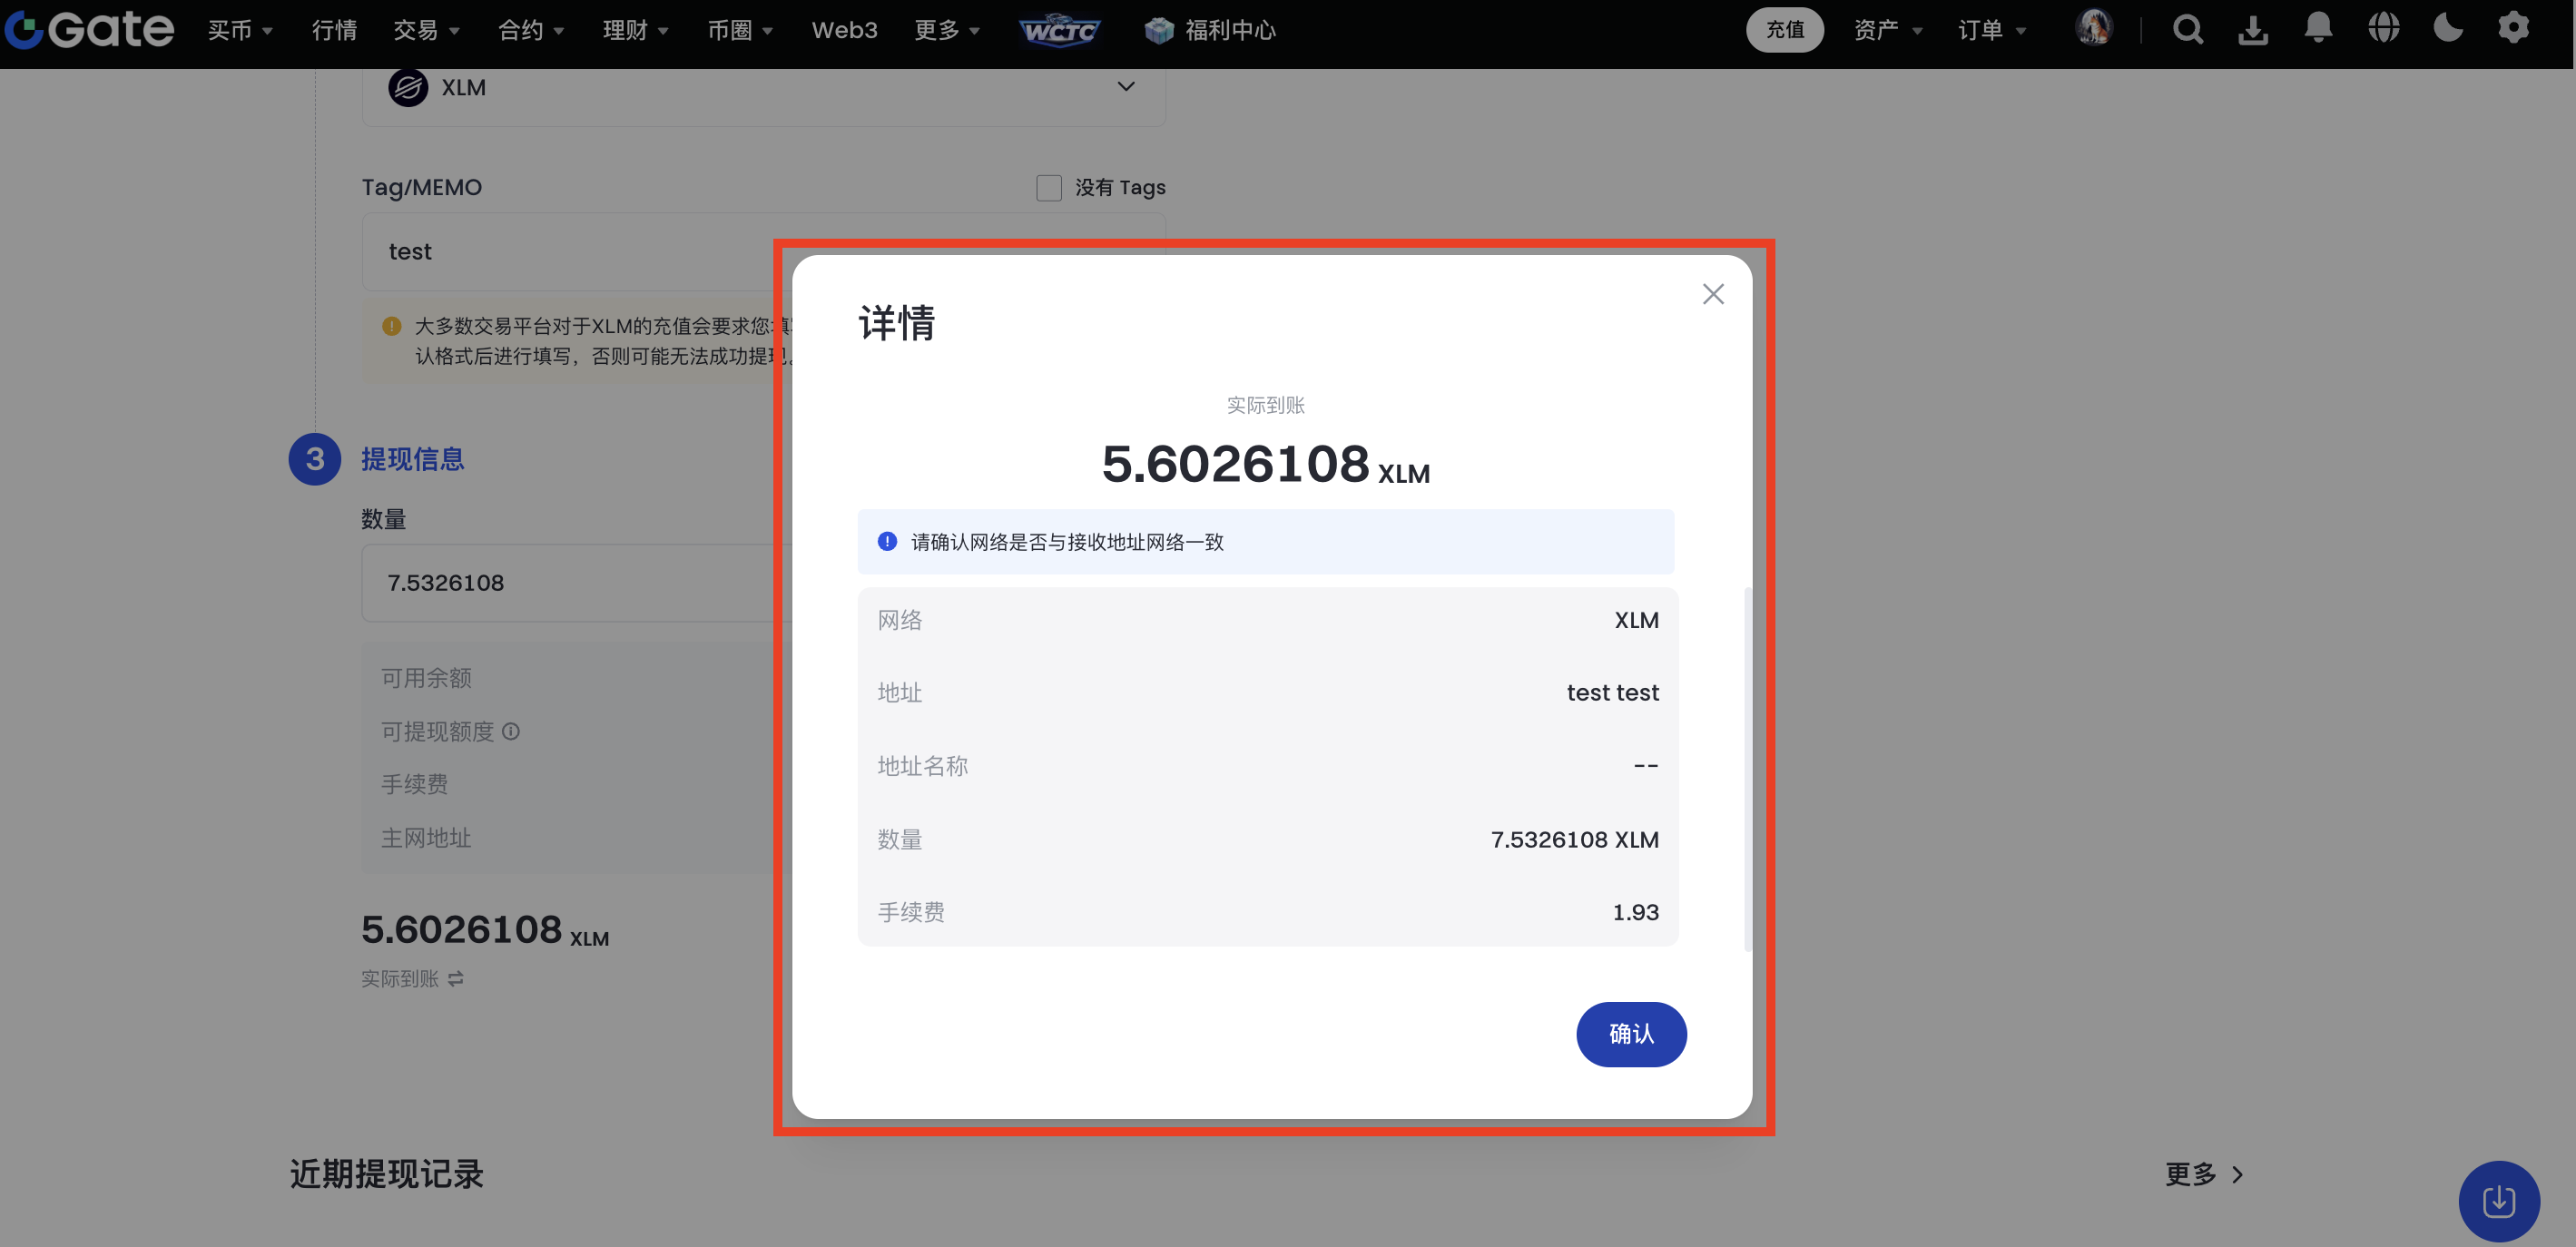Screen dimensions: 2576x1247
Task: Open the 资产 dropdown menu
Action: tap(1887, 30)
